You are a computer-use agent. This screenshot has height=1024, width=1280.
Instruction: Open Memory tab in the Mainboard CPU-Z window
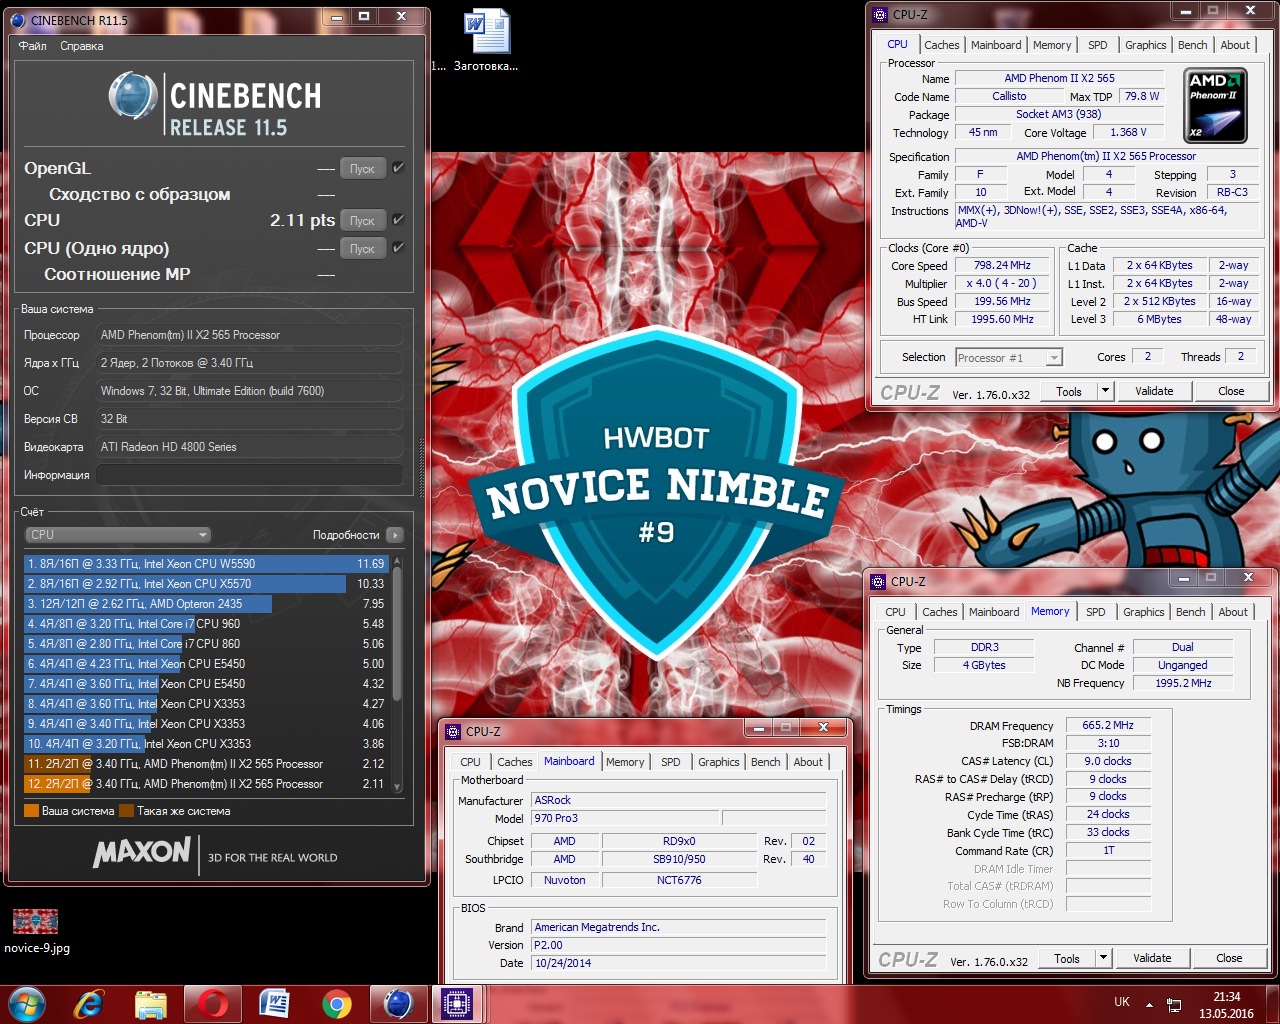(625, 762)
